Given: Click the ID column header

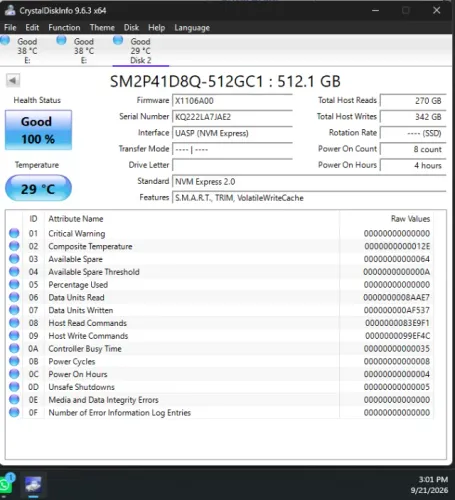Looking at the screenshot, I should click(x=33, y=219).
